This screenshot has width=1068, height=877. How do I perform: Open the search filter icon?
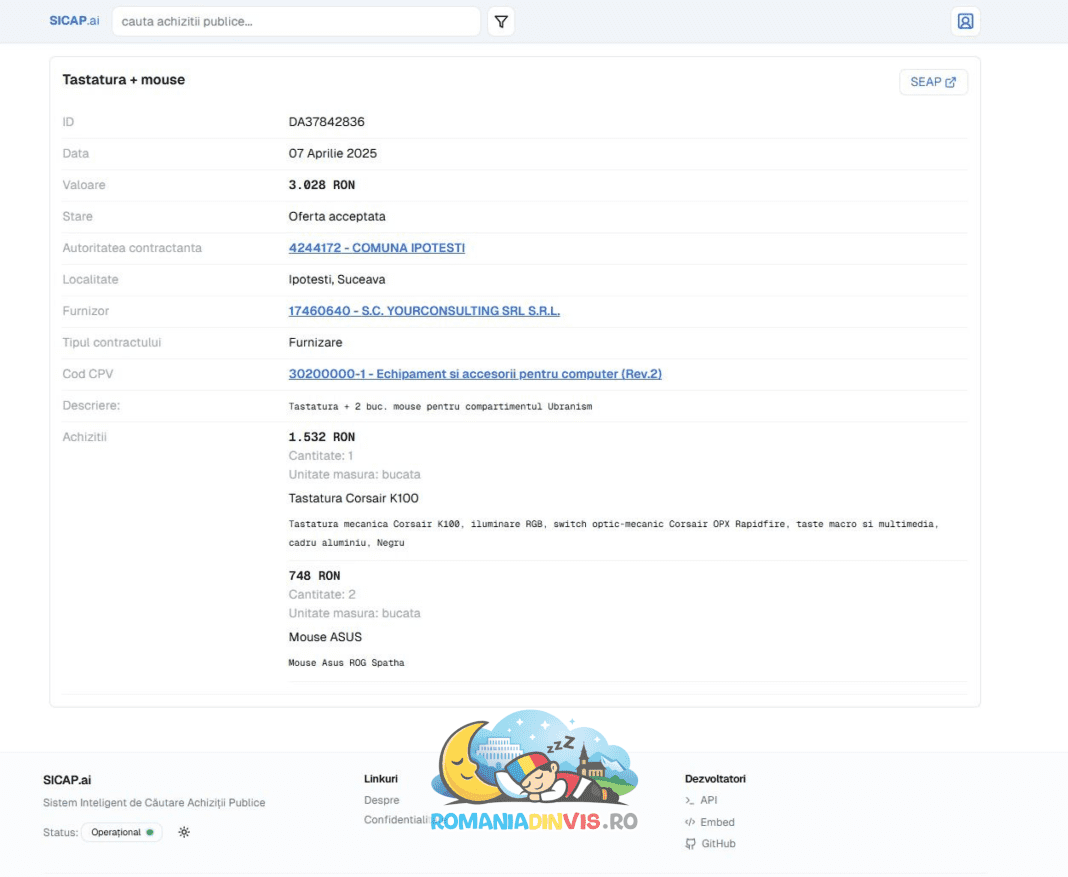pos(501,22)
